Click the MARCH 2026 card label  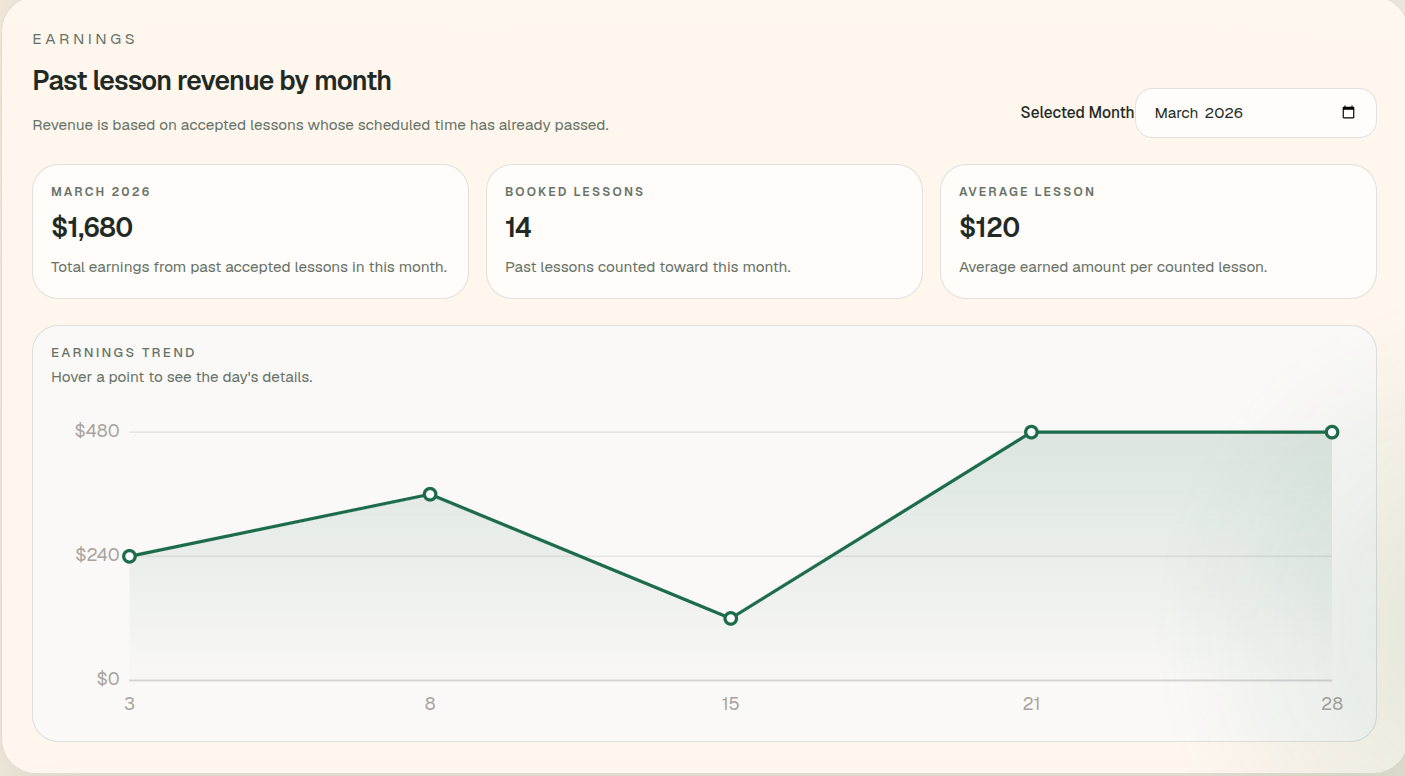tap(101, 192)
